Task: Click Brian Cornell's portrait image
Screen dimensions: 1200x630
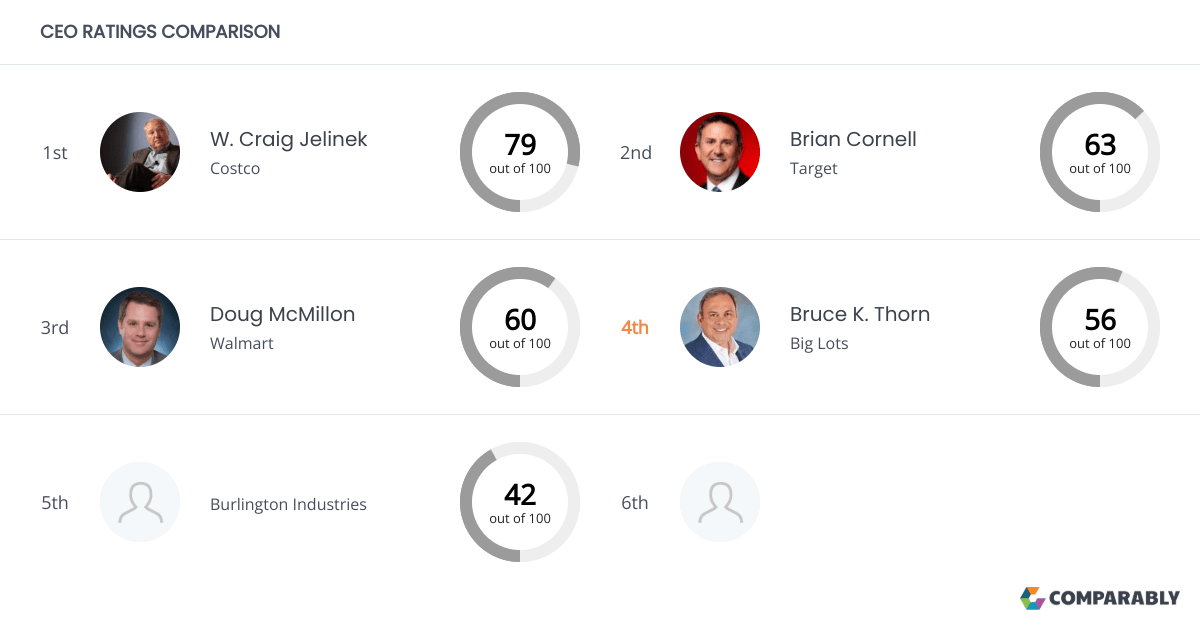Action: tap(720, 152)
